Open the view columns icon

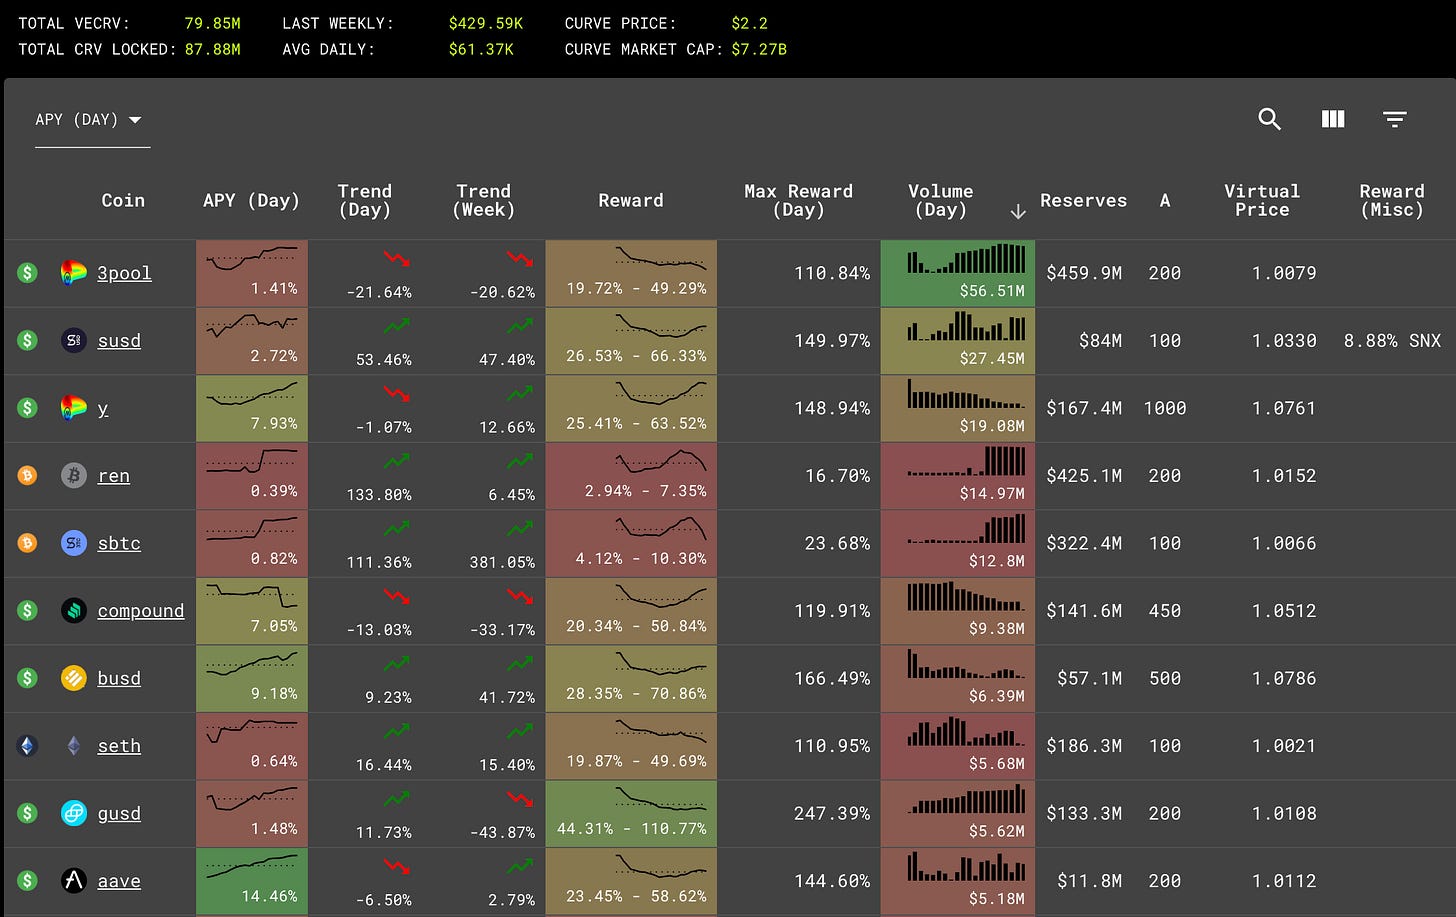coord(1333,119)
